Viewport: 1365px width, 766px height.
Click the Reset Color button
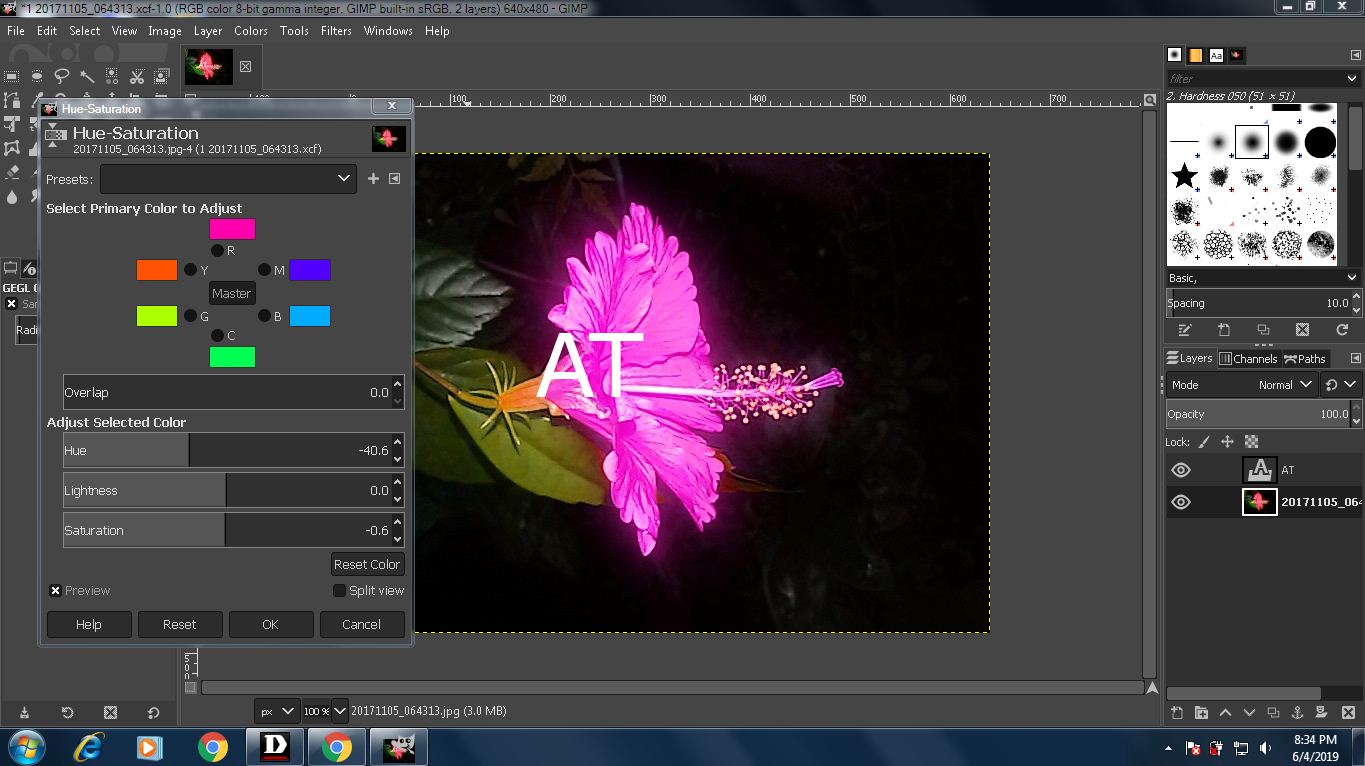coord(367,564)
